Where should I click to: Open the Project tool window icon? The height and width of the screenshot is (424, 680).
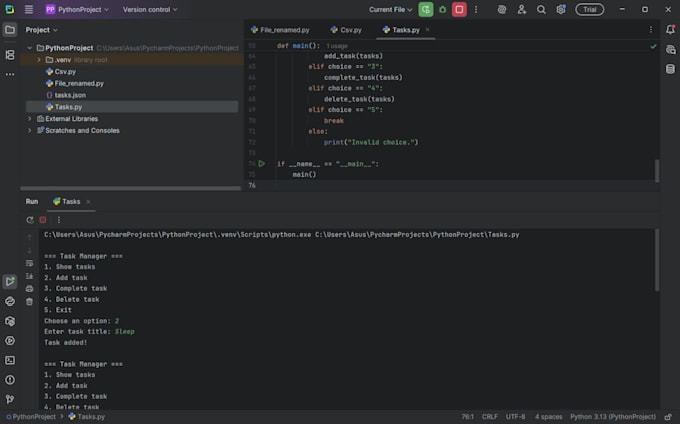[10, 30]
